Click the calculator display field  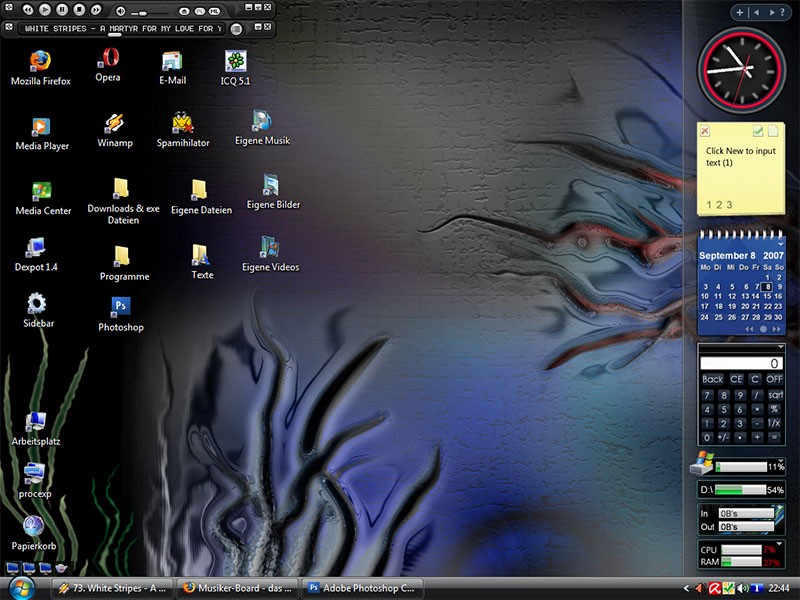741,363
